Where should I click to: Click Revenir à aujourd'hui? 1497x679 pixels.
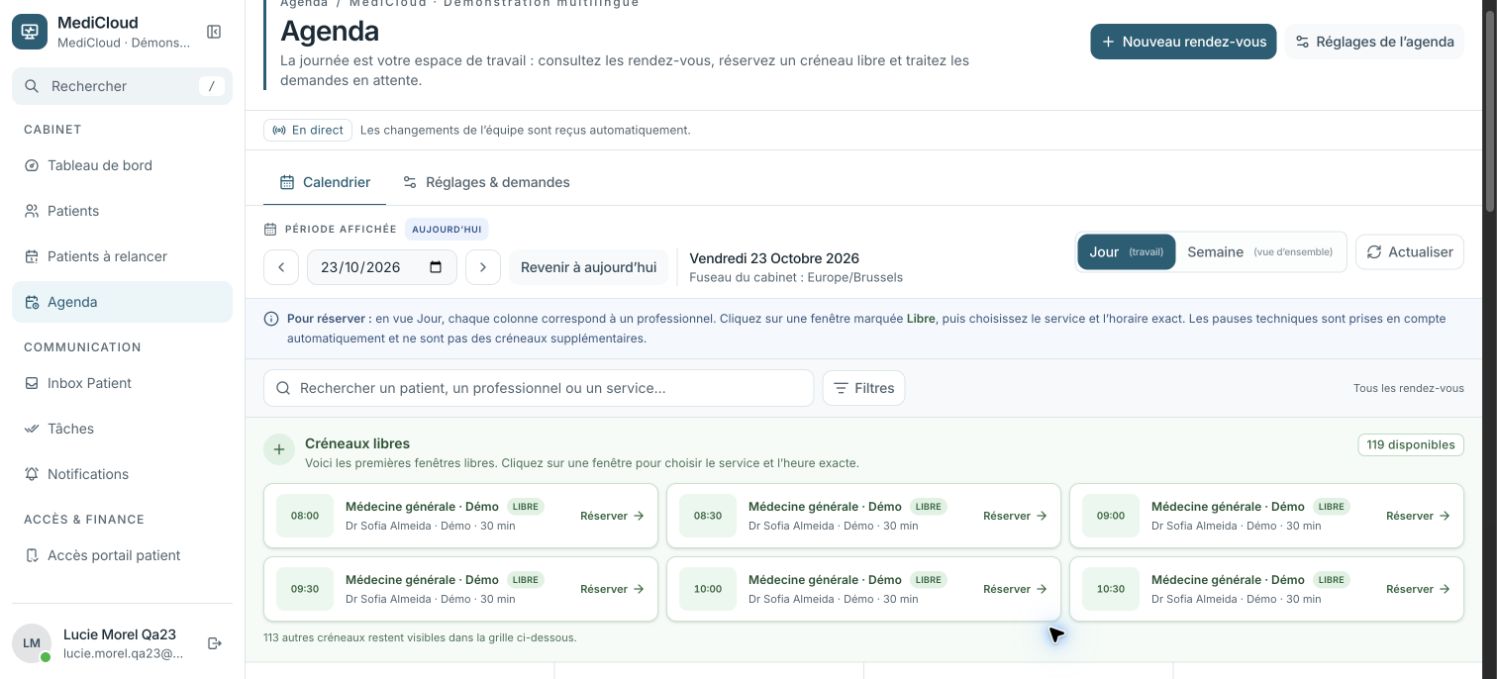pos(588,267)
